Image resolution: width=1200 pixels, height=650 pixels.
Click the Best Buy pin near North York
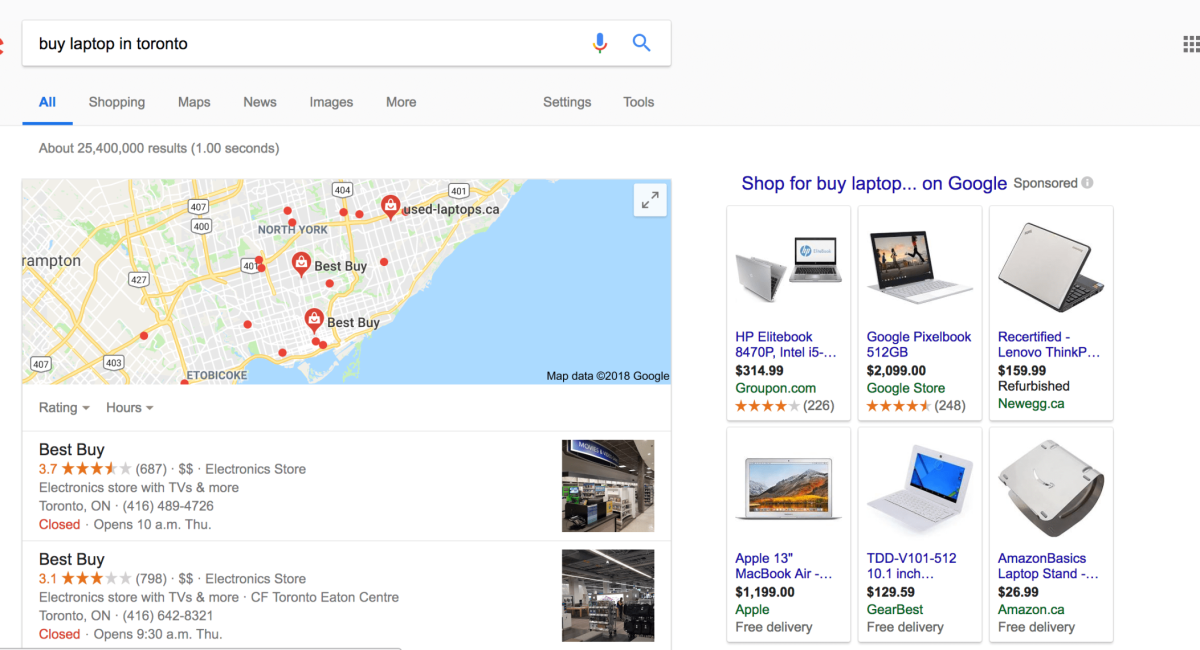[301, 264]
